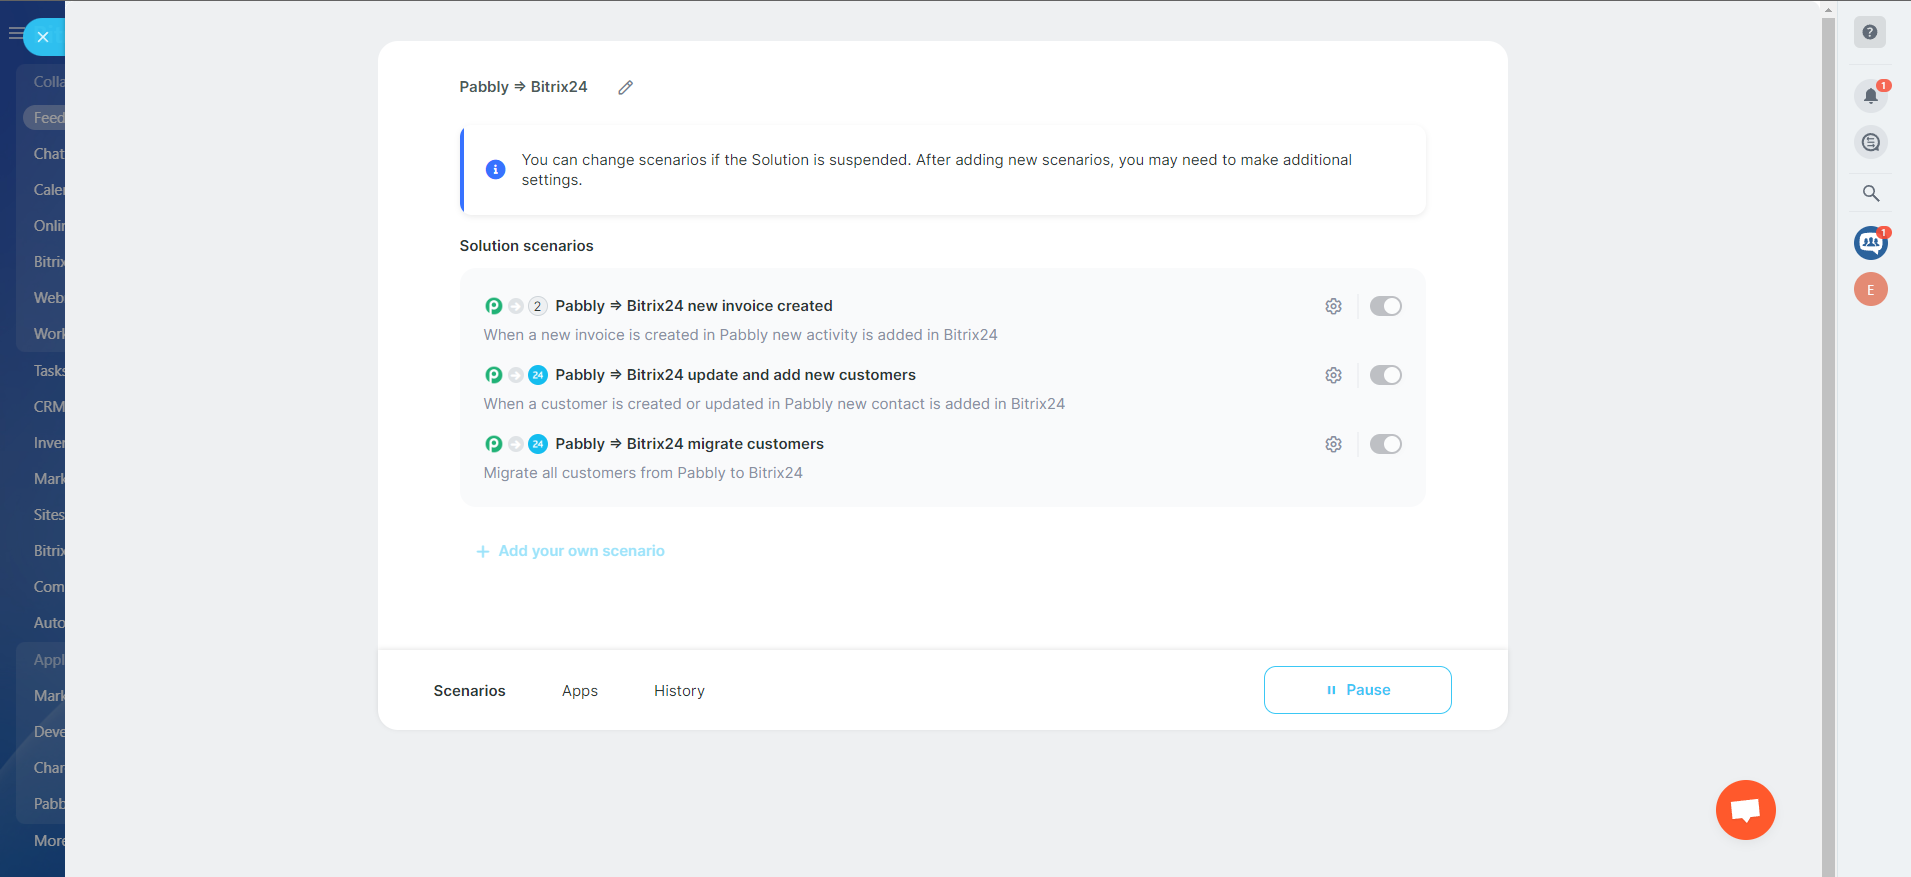Toggle the migrate customers scenario switch
The width and height of the screenshot is (1911, 877).
1385,444
